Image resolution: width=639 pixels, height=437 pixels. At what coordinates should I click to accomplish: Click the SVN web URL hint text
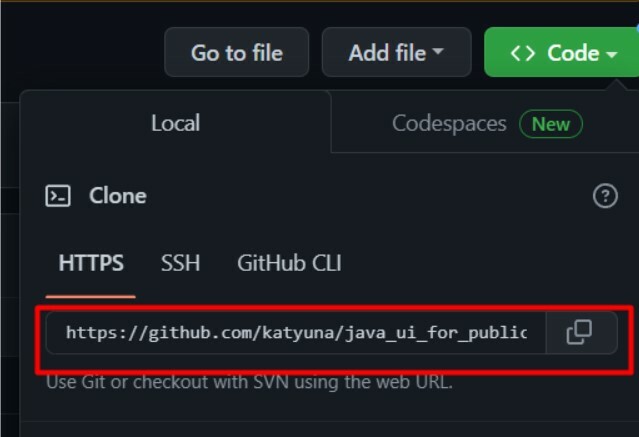249,382
